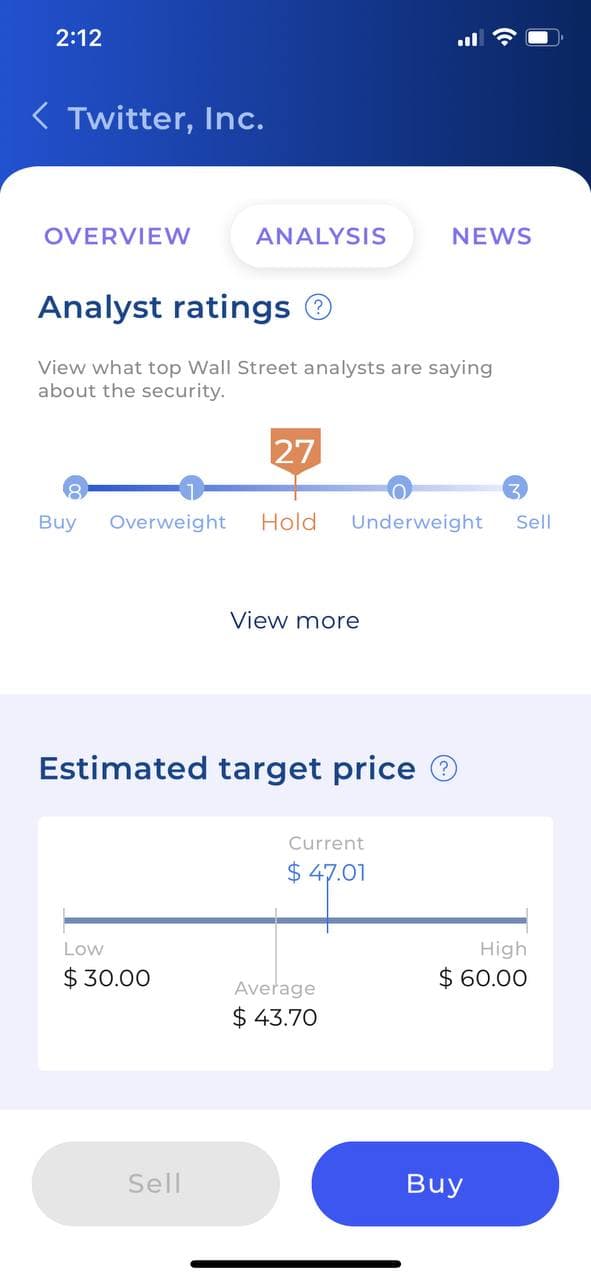Tap the orange 27 Hold rating marker
591x1280 pixels.
(295, 452)
